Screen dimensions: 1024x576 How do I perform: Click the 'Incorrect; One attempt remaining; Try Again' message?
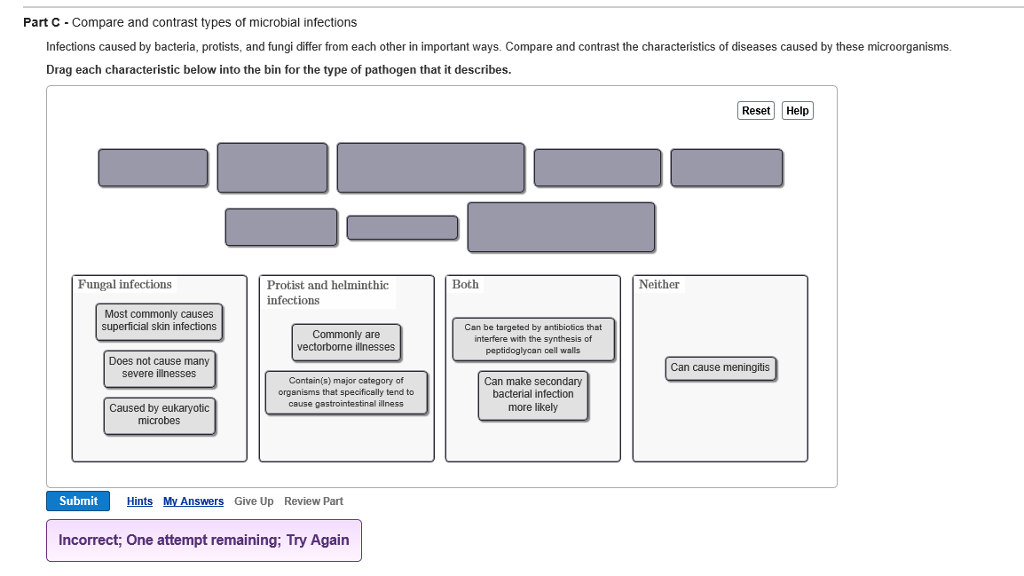click(x=204, y=540)
